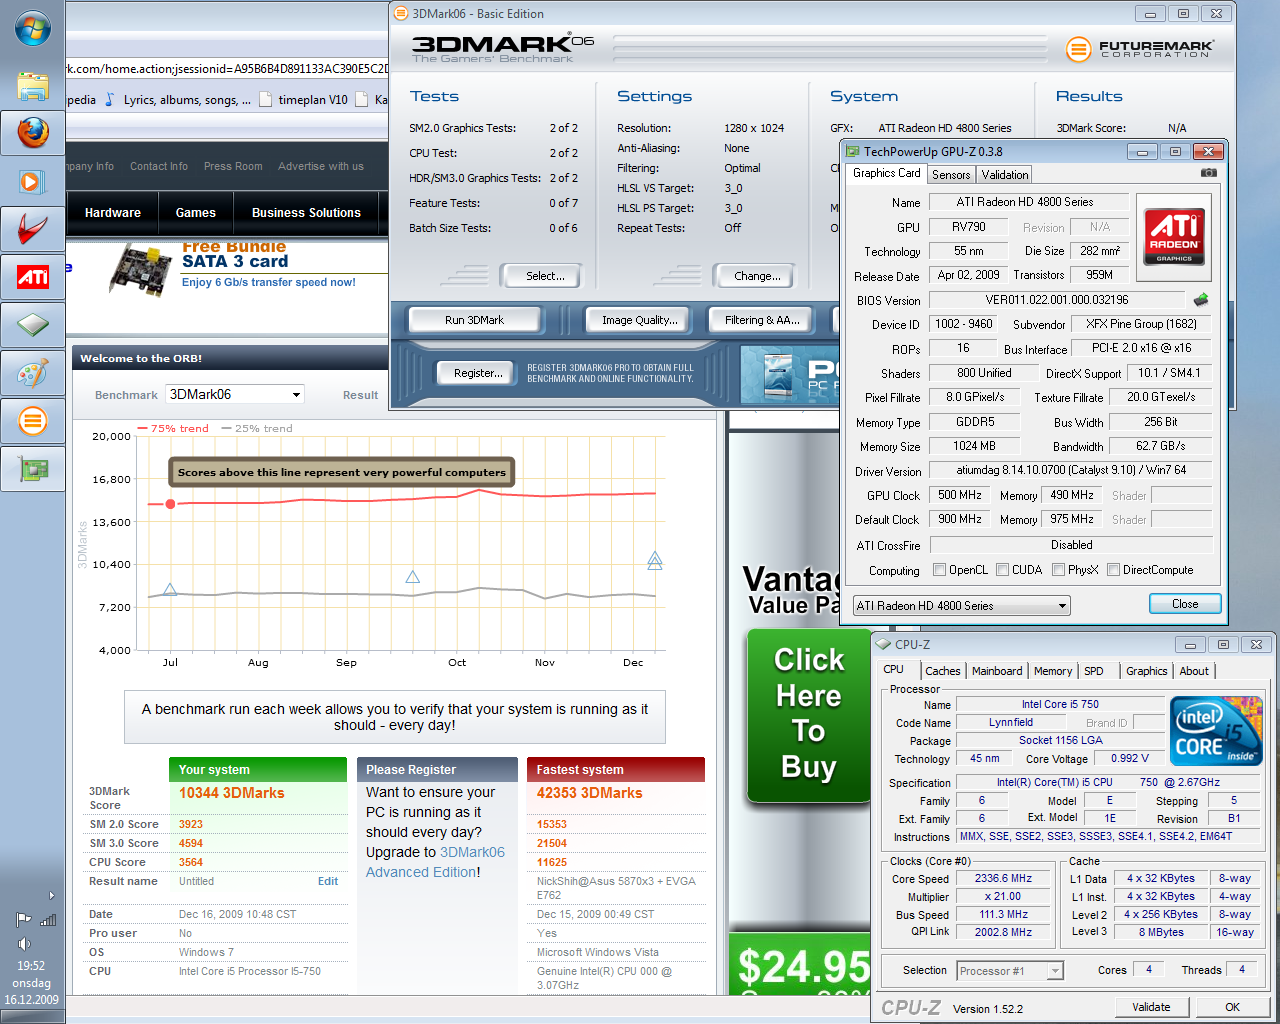Image resolution: width=1280 pixels, height=1024 pixels.
Task: Close GPU-Z with the Close button
Action: point(1185,604)
